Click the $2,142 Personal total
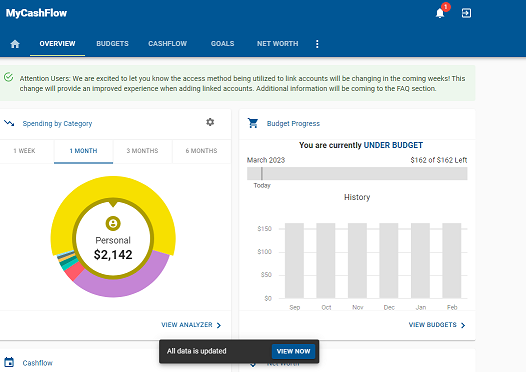The height and width of the screenshot is (372, 526). [113, 255]
